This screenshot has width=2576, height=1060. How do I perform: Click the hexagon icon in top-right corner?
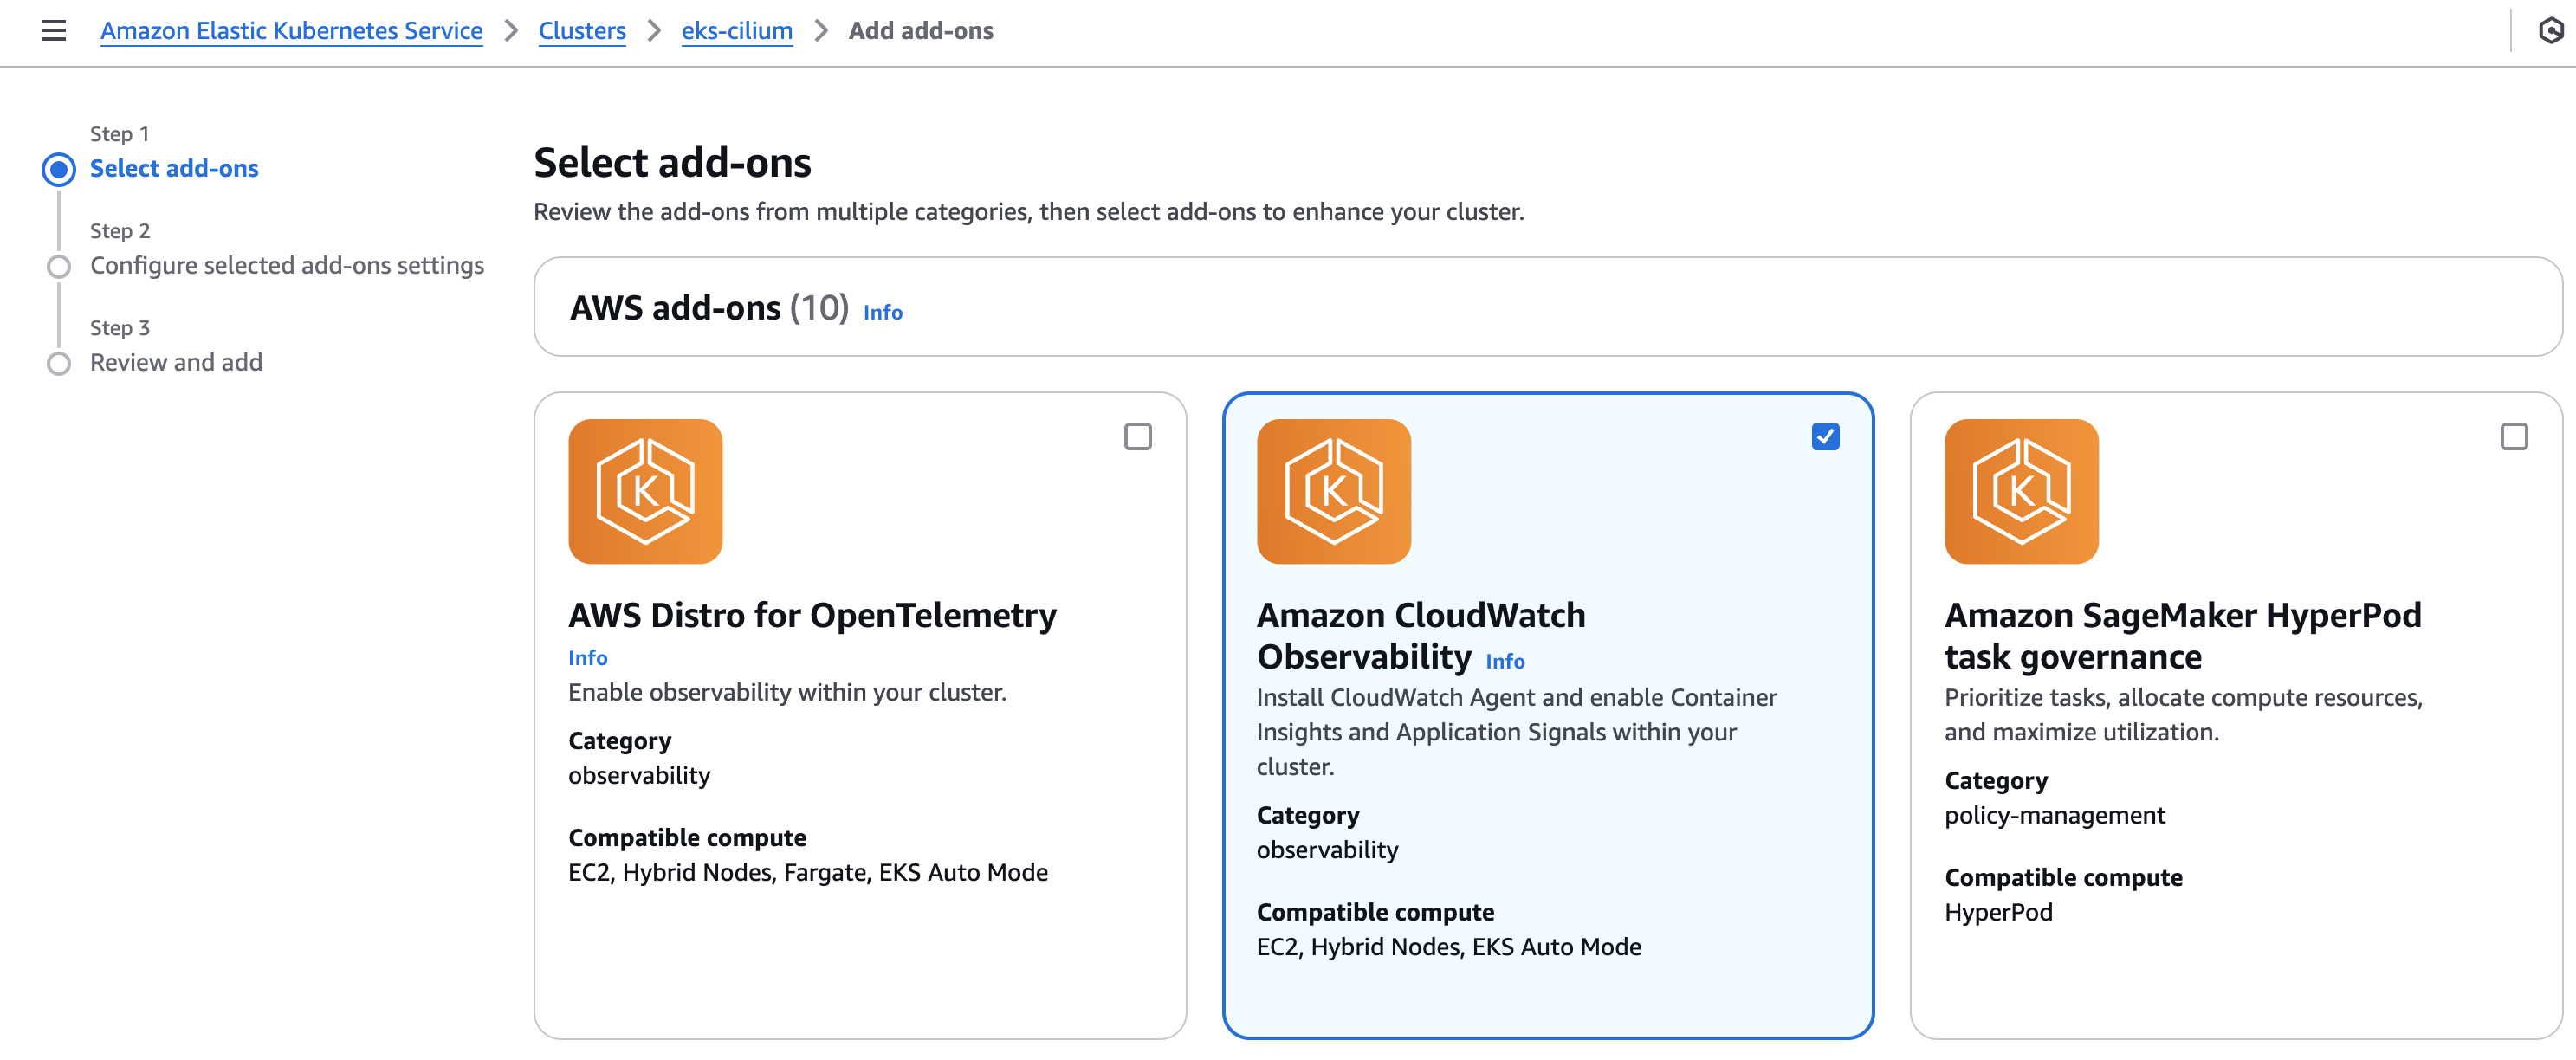(2551, 31)
